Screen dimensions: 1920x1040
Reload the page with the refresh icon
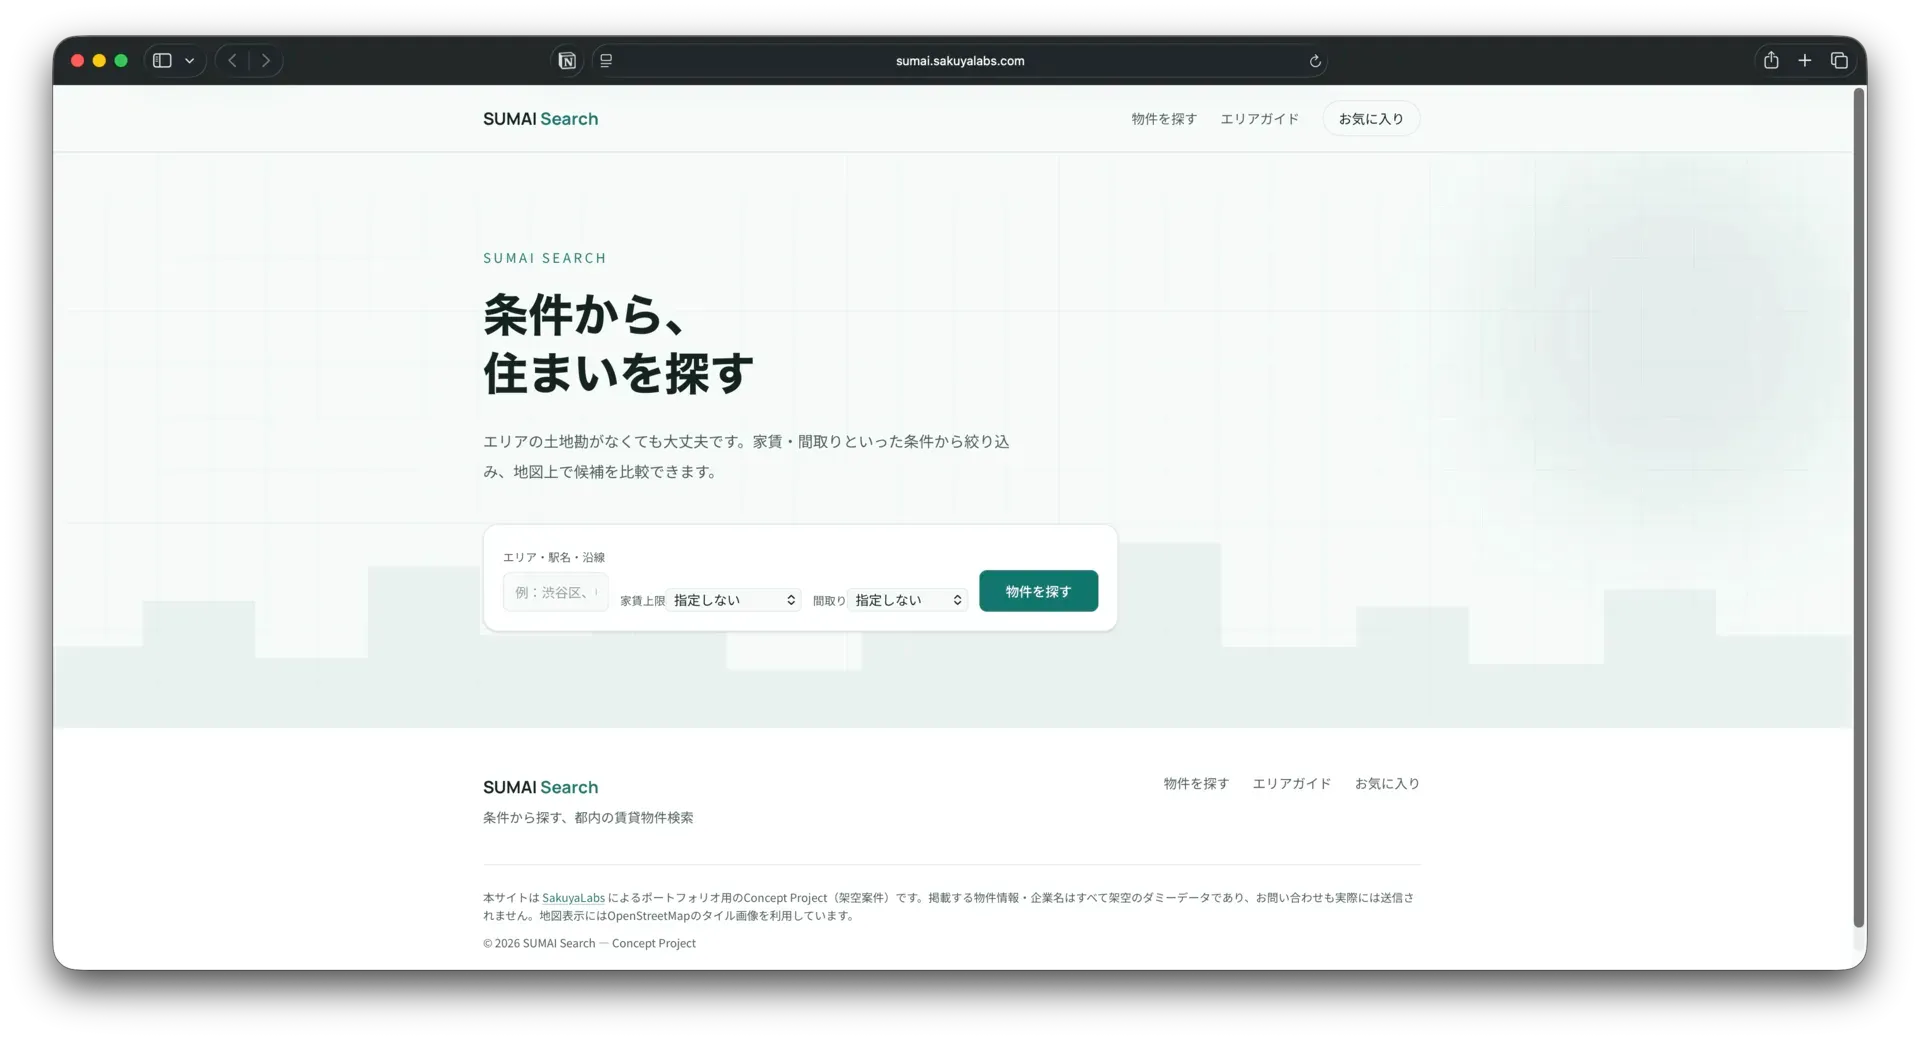[x=1315, y=61]
